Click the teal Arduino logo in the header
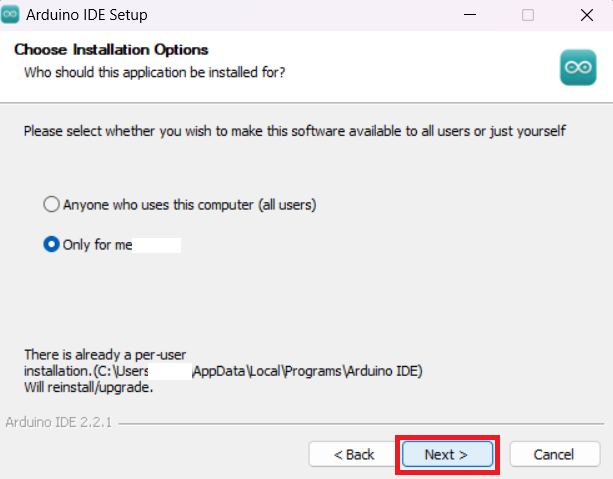The width and height of the screenshot is (613, 479). [578, 67]
